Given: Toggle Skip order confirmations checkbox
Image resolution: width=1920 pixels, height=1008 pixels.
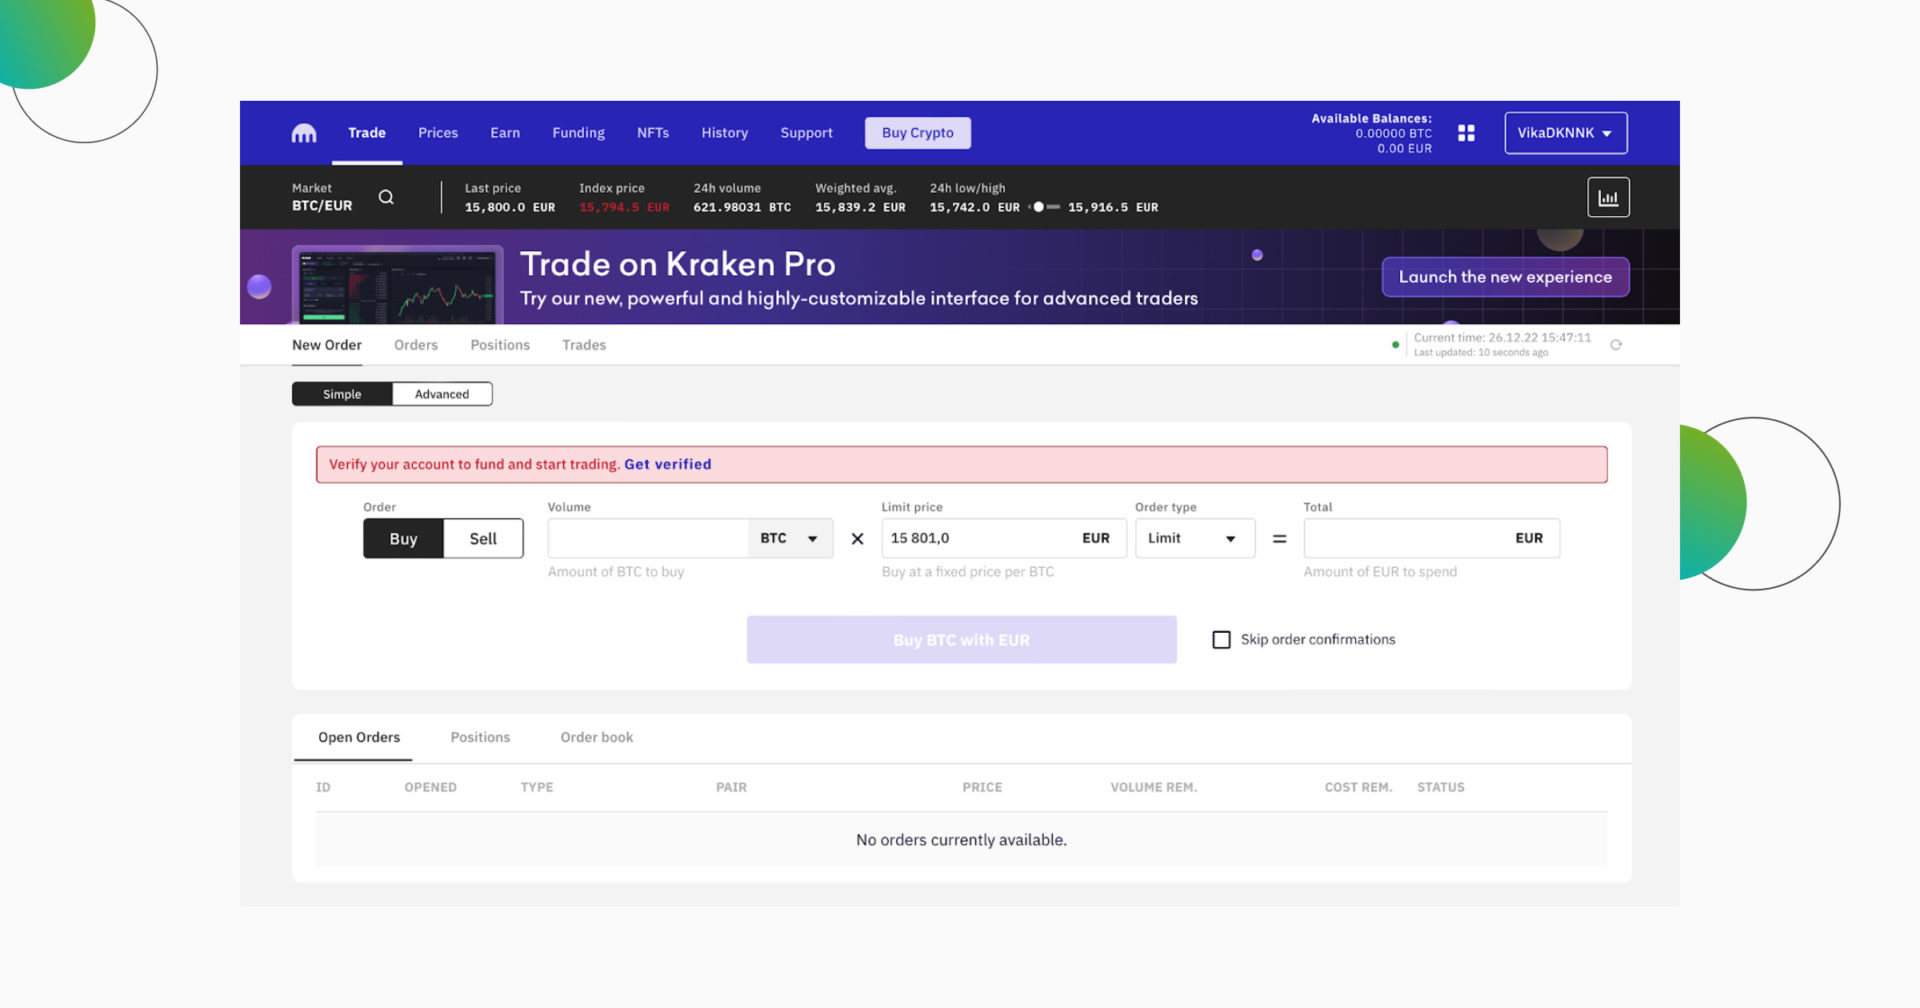Looking at the screenshot, I should pos(1221,639).
